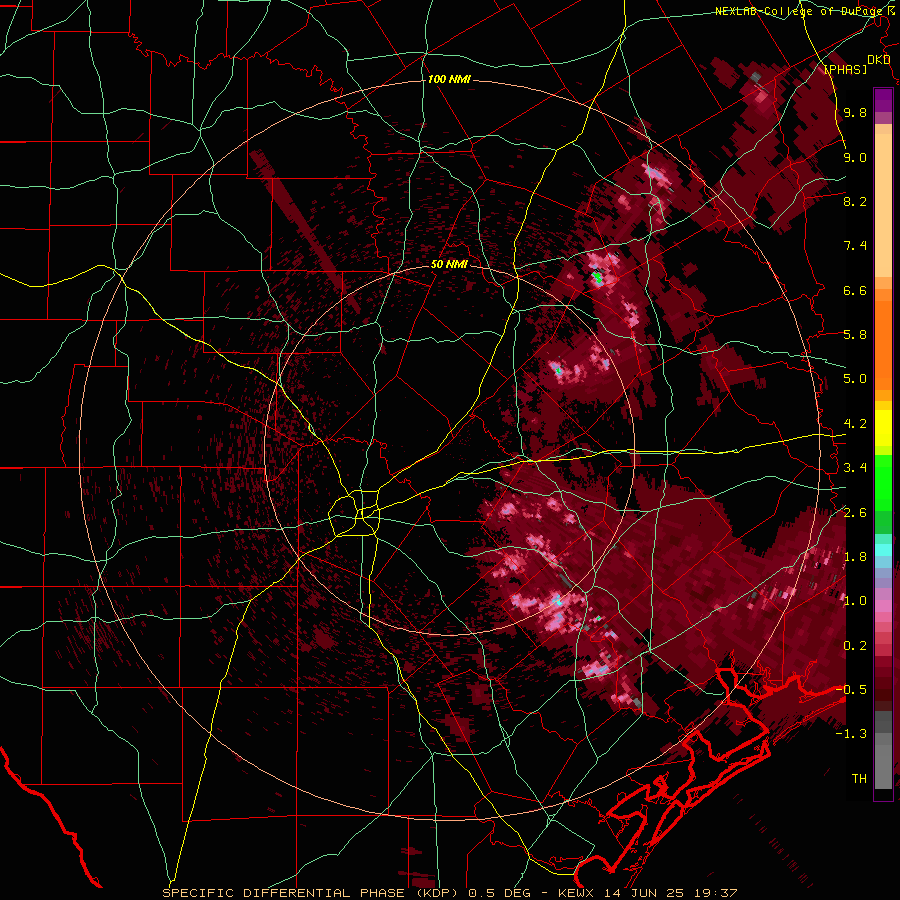Click the 3.4 value on the scale
This screenshot has width=900, height=900.
pos(855,468)
